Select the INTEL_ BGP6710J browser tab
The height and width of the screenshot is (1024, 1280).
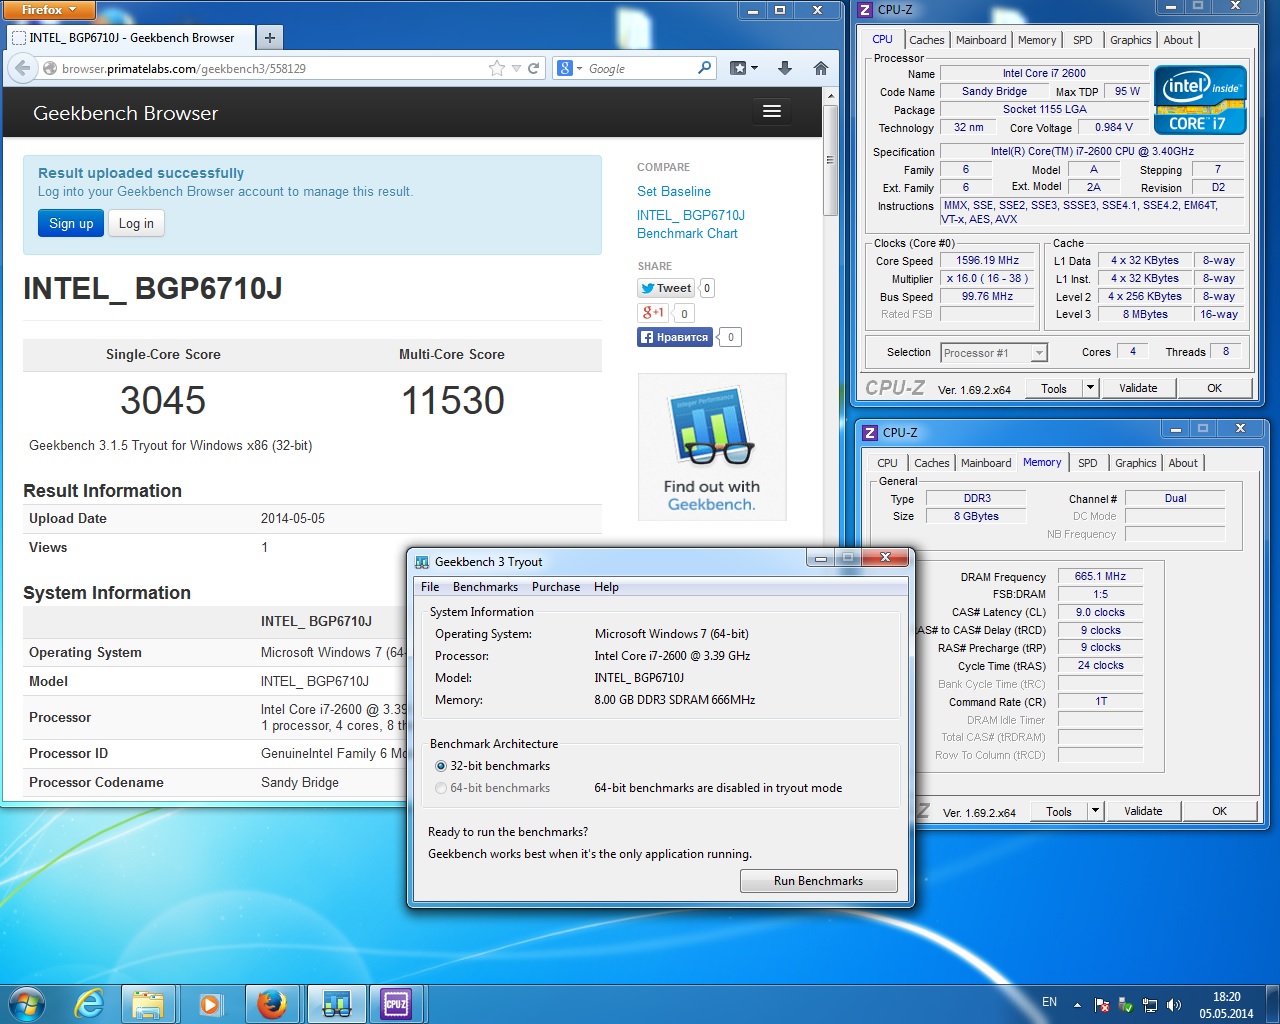pyautogui.click(x=130, y=38)
